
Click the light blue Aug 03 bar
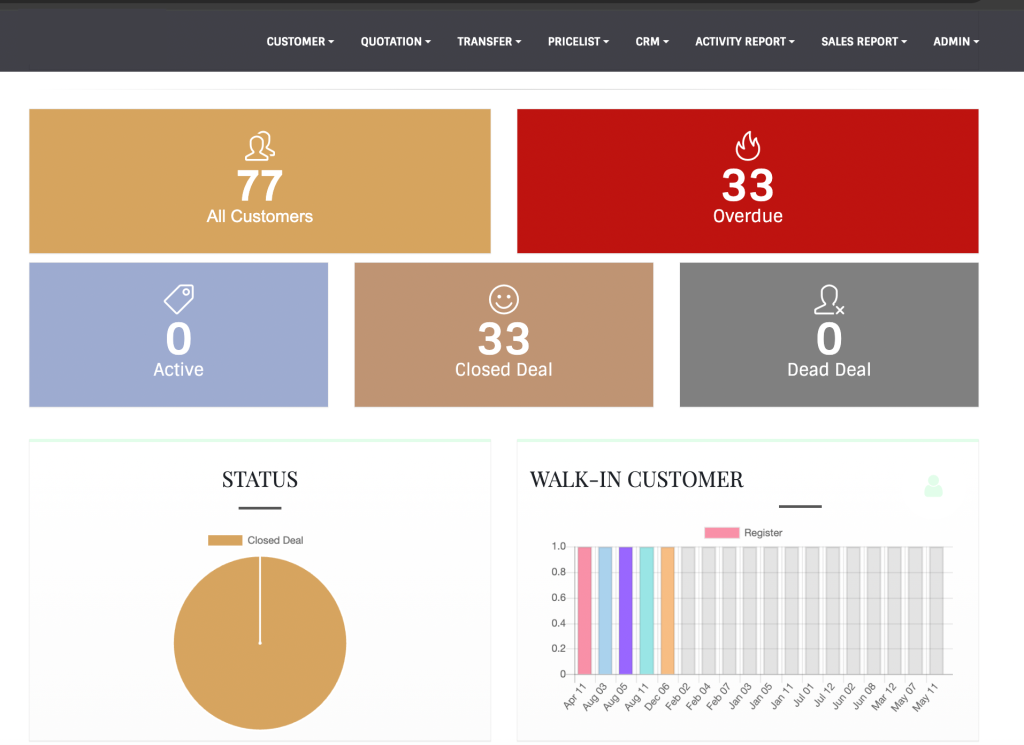tap(605, 610)
